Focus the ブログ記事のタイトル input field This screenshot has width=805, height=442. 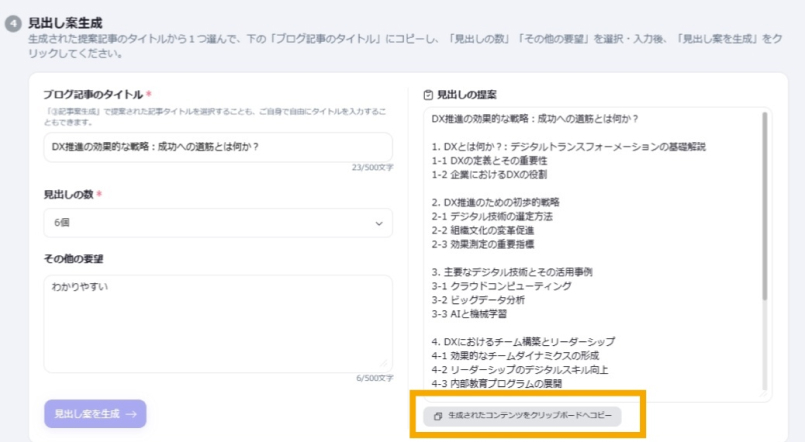pos(217,147)
